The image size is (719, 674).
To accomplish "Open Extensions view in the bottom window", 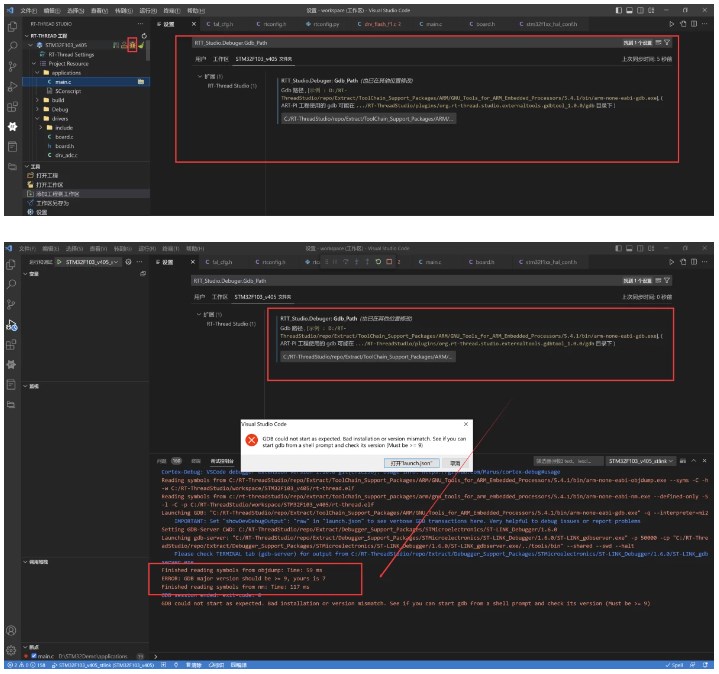I will coord(11,345).
